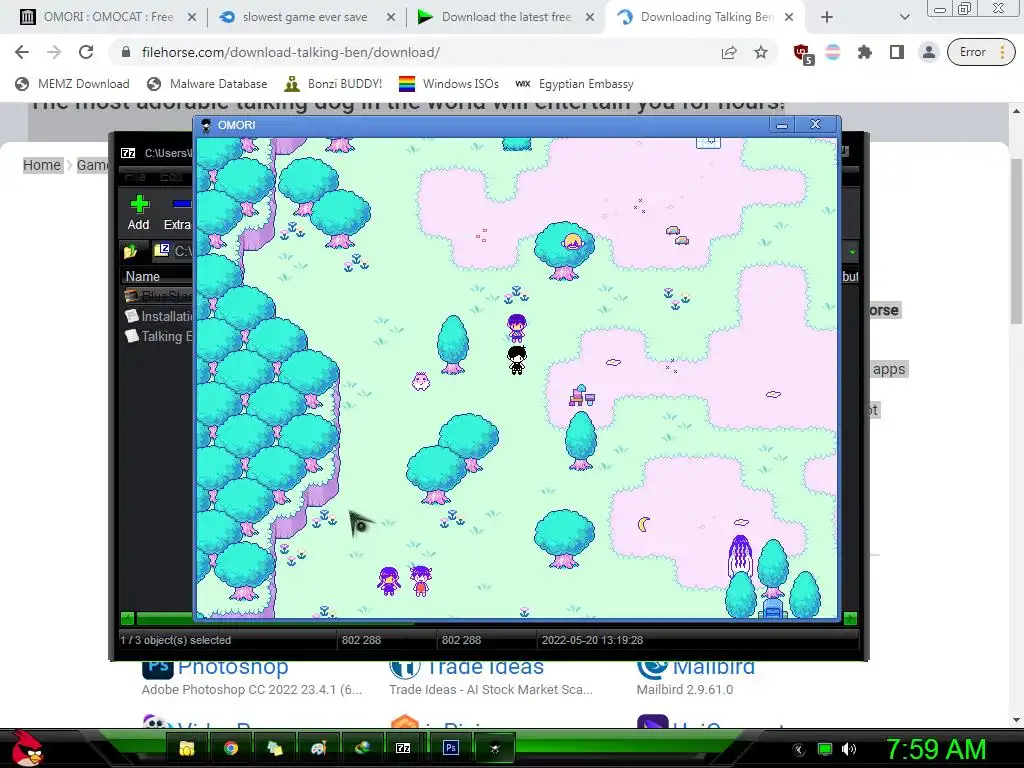Screen dimensions: 1024x768
Task: Click the Add button in 7-Zip
Action: (138, 213)
